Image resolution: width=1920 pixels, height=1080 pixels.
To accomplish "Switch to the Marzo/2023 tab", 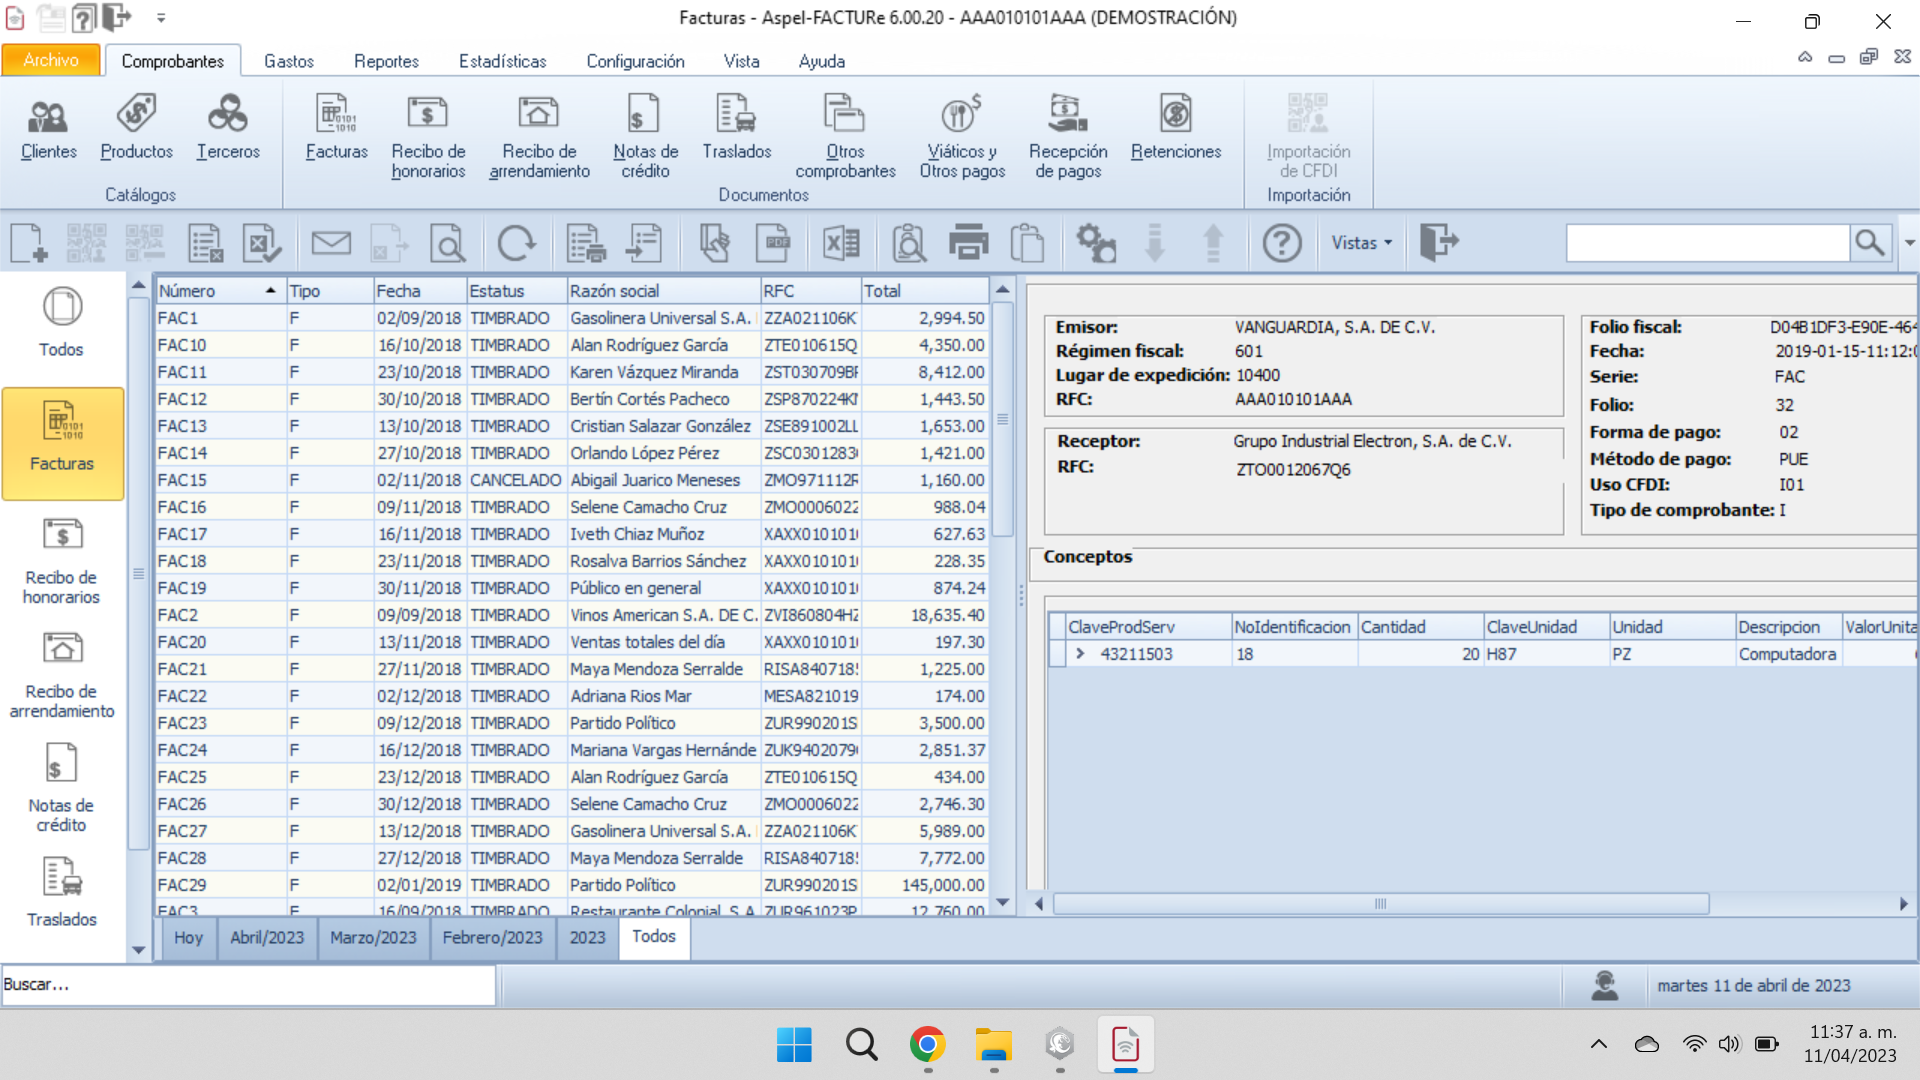I will 373,938.
